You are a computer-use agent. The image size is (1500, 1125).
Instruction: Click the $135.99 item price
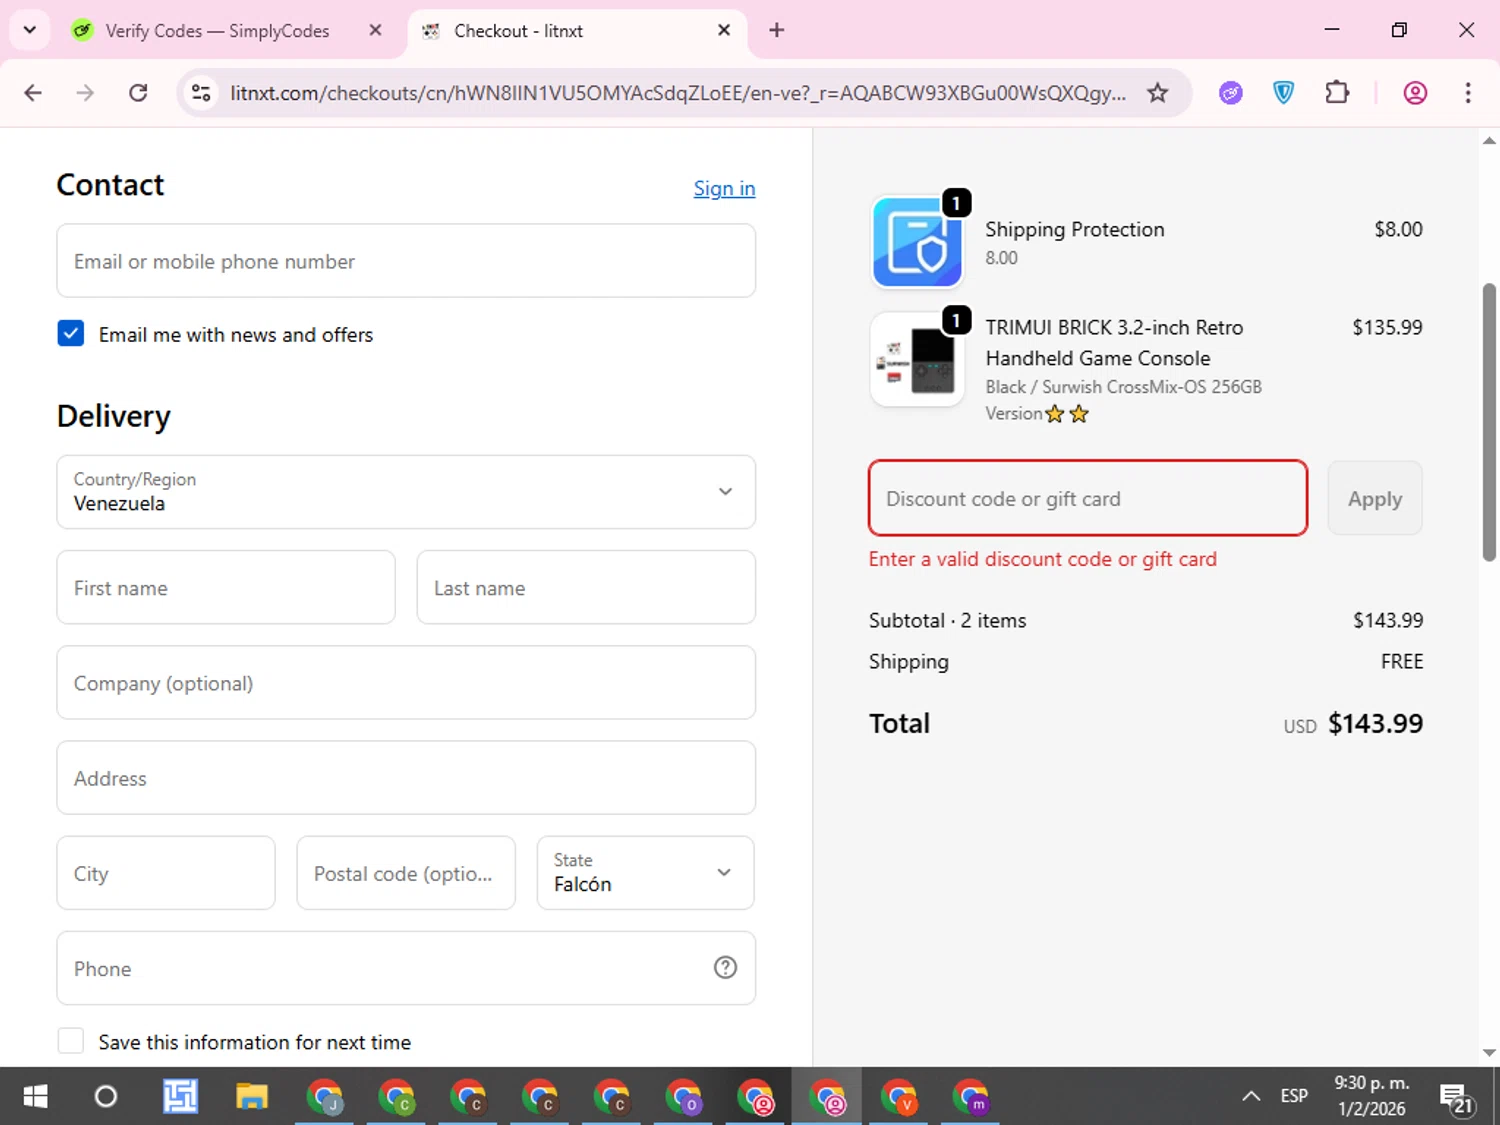tap(1387, 327)
